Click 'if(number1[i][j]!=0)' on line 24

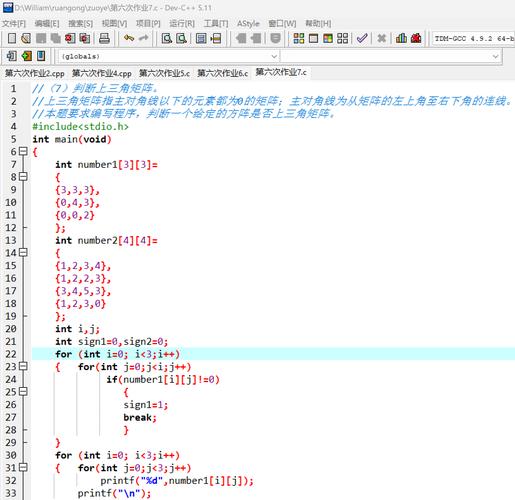pos(163,379)
